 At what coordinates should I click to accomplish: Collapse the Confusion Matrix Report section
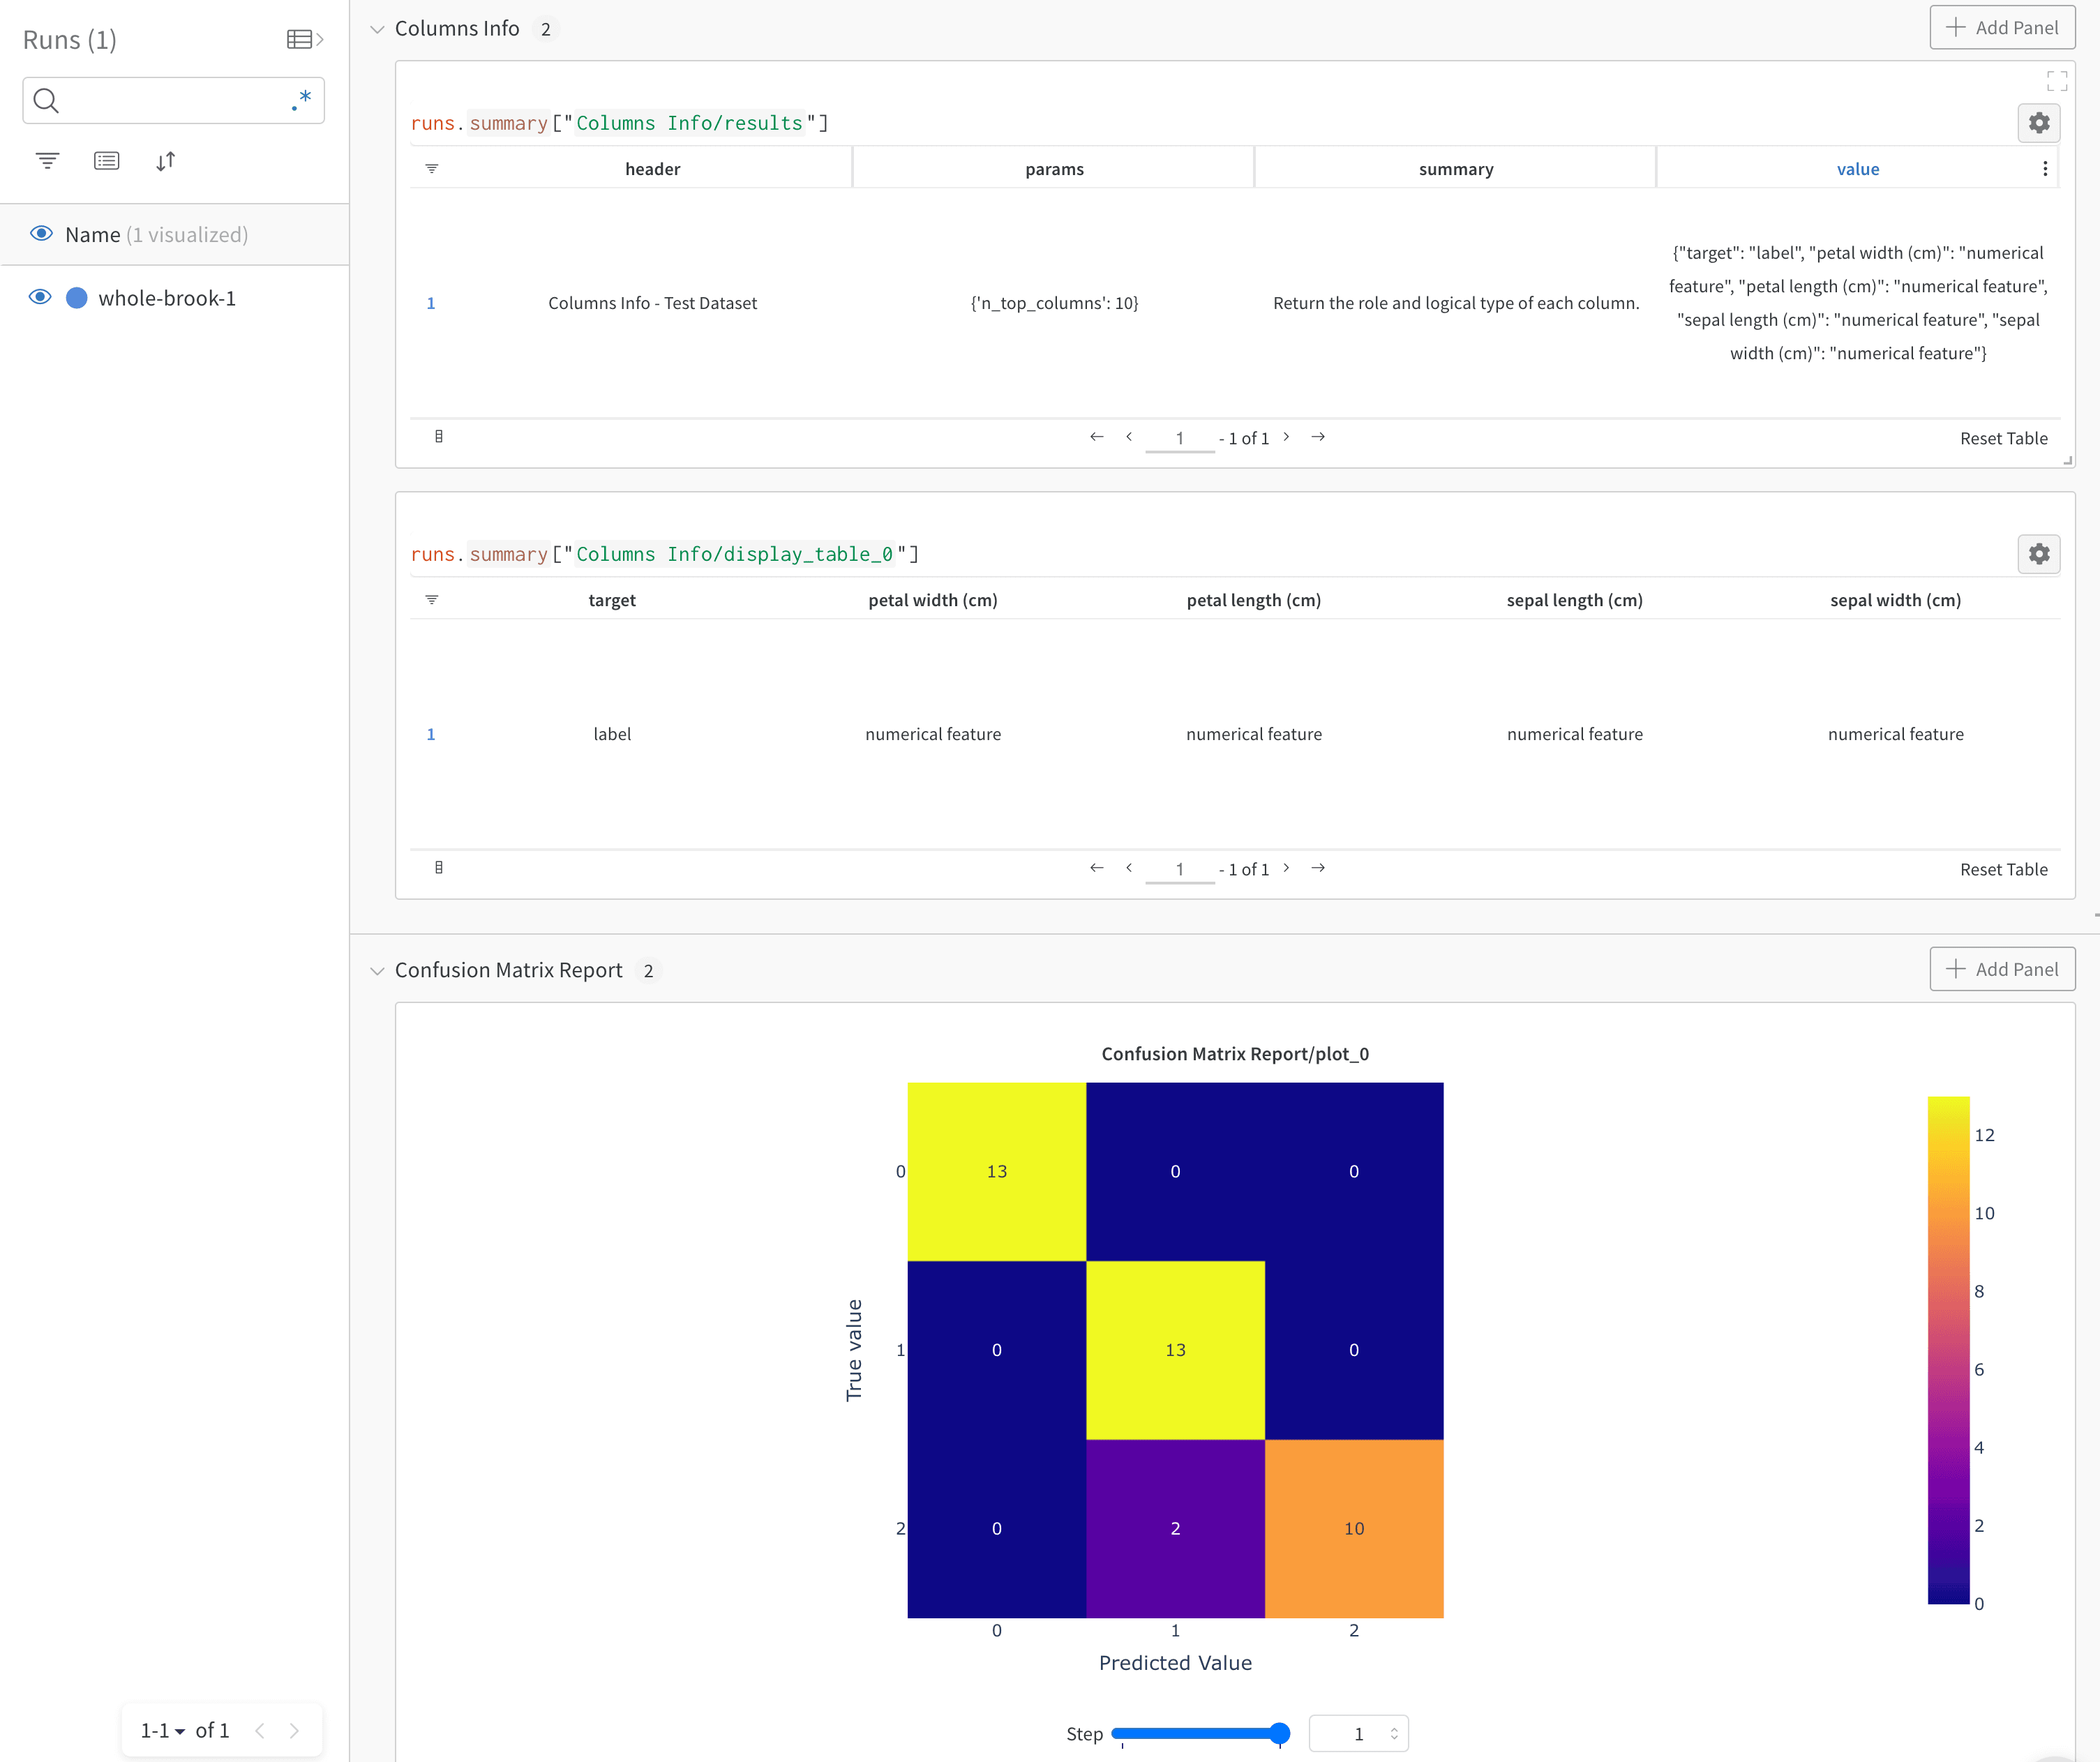pyautogui.click(x=377, y=971)
